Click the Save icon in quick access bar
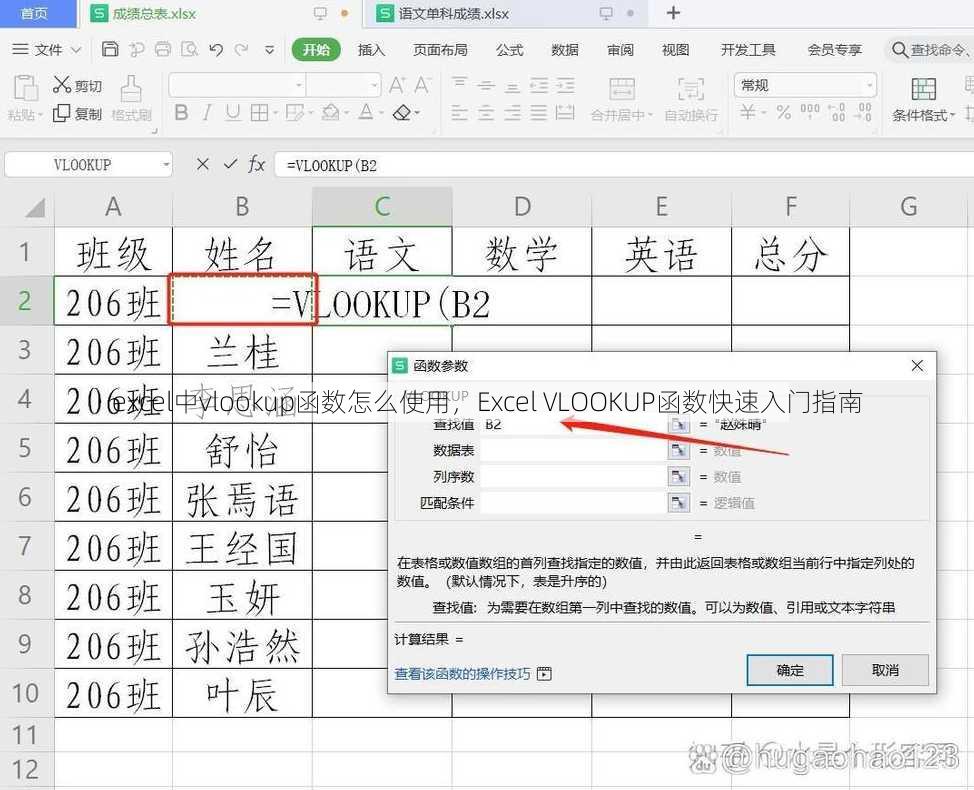974x790 pixels. tap(110, 49)
